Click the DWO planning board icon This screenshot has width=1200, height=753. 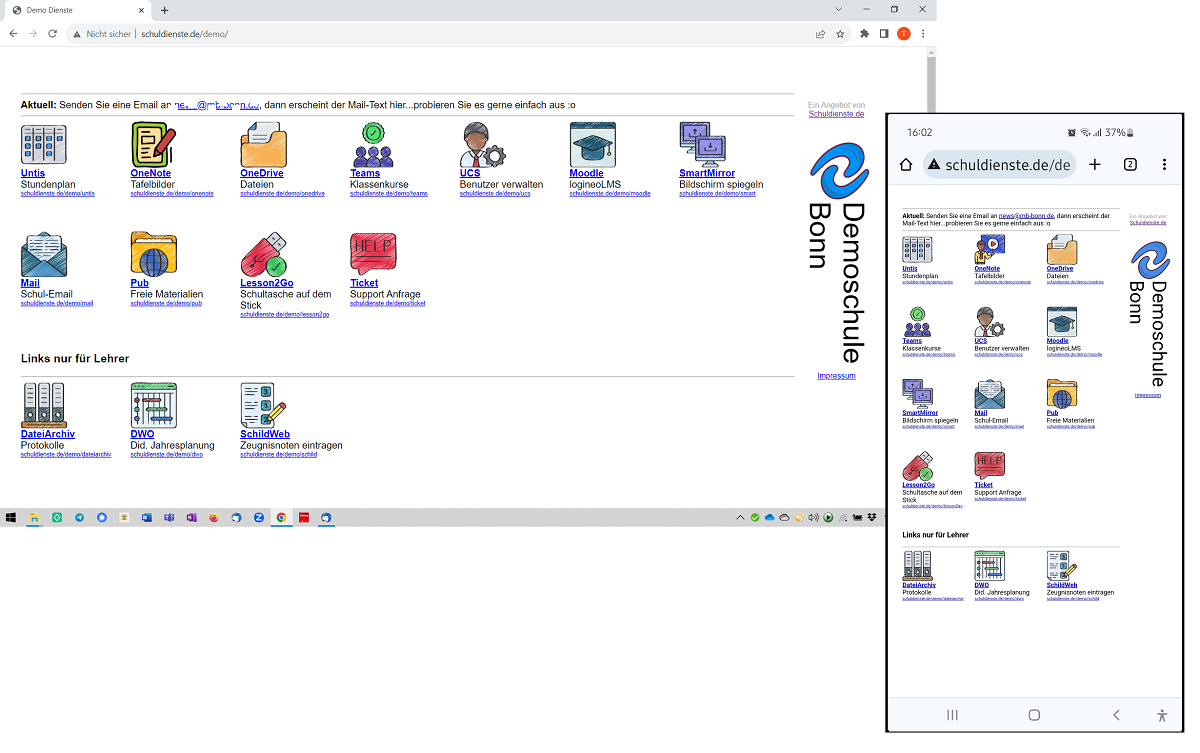153,406
